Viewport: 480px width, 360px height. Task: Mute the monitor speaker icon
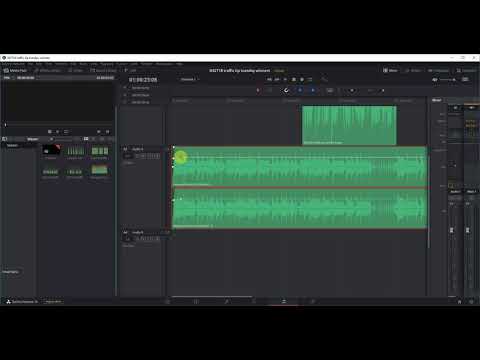click(435, 80)
